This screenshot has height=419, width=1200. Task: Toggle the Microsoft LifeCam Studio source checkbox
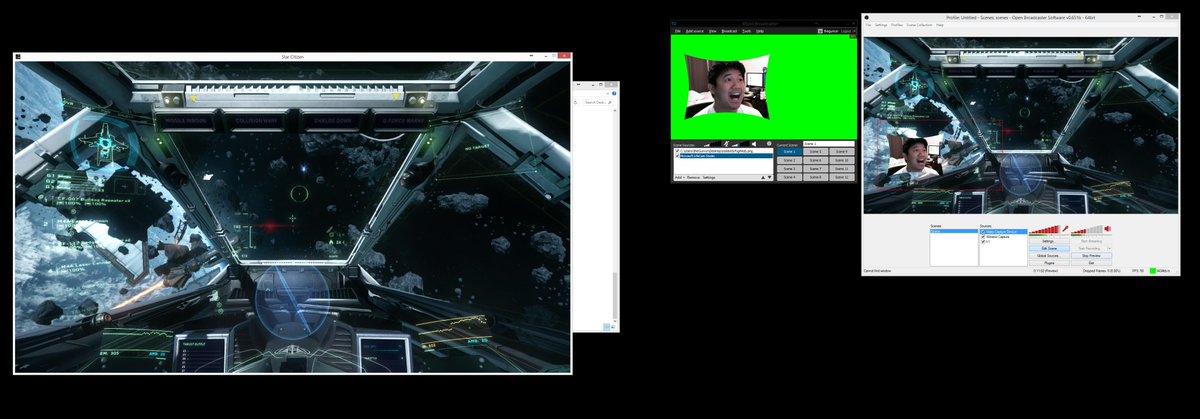[x=677, y=156]
